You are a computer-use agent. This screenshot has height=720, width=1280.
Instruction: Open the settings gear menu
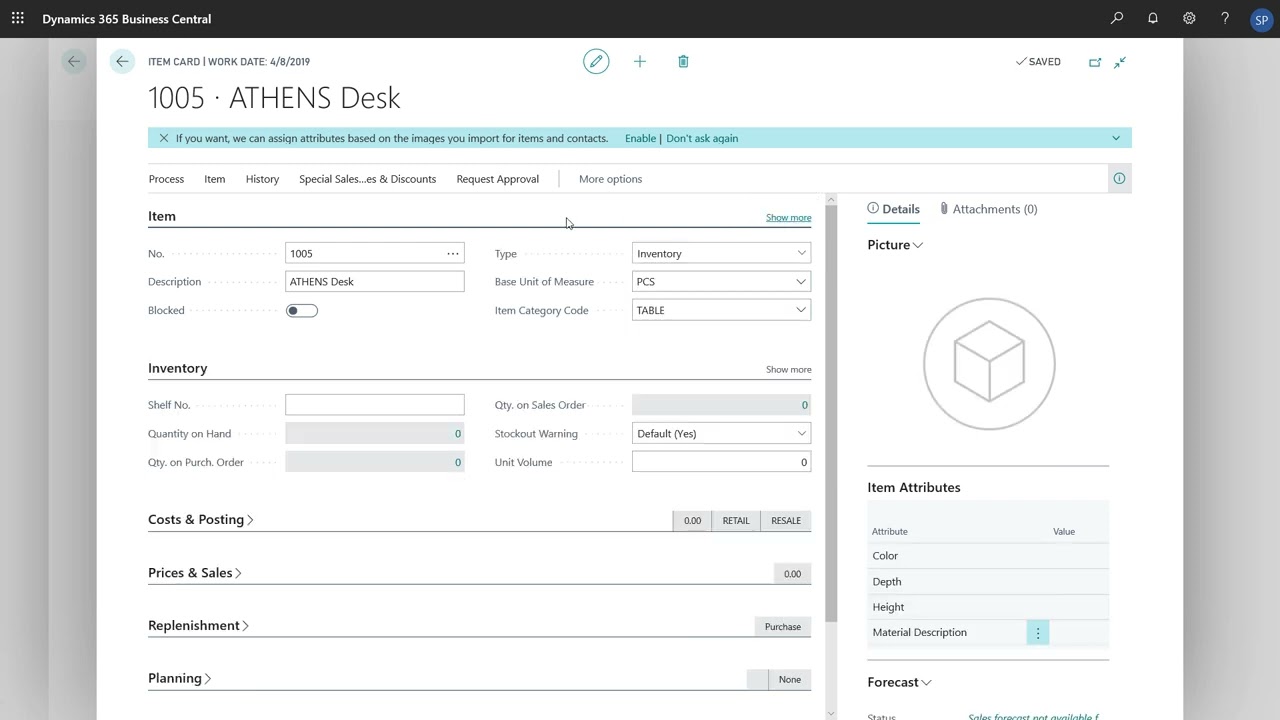pyautogui.click(x=1189, y=18)
